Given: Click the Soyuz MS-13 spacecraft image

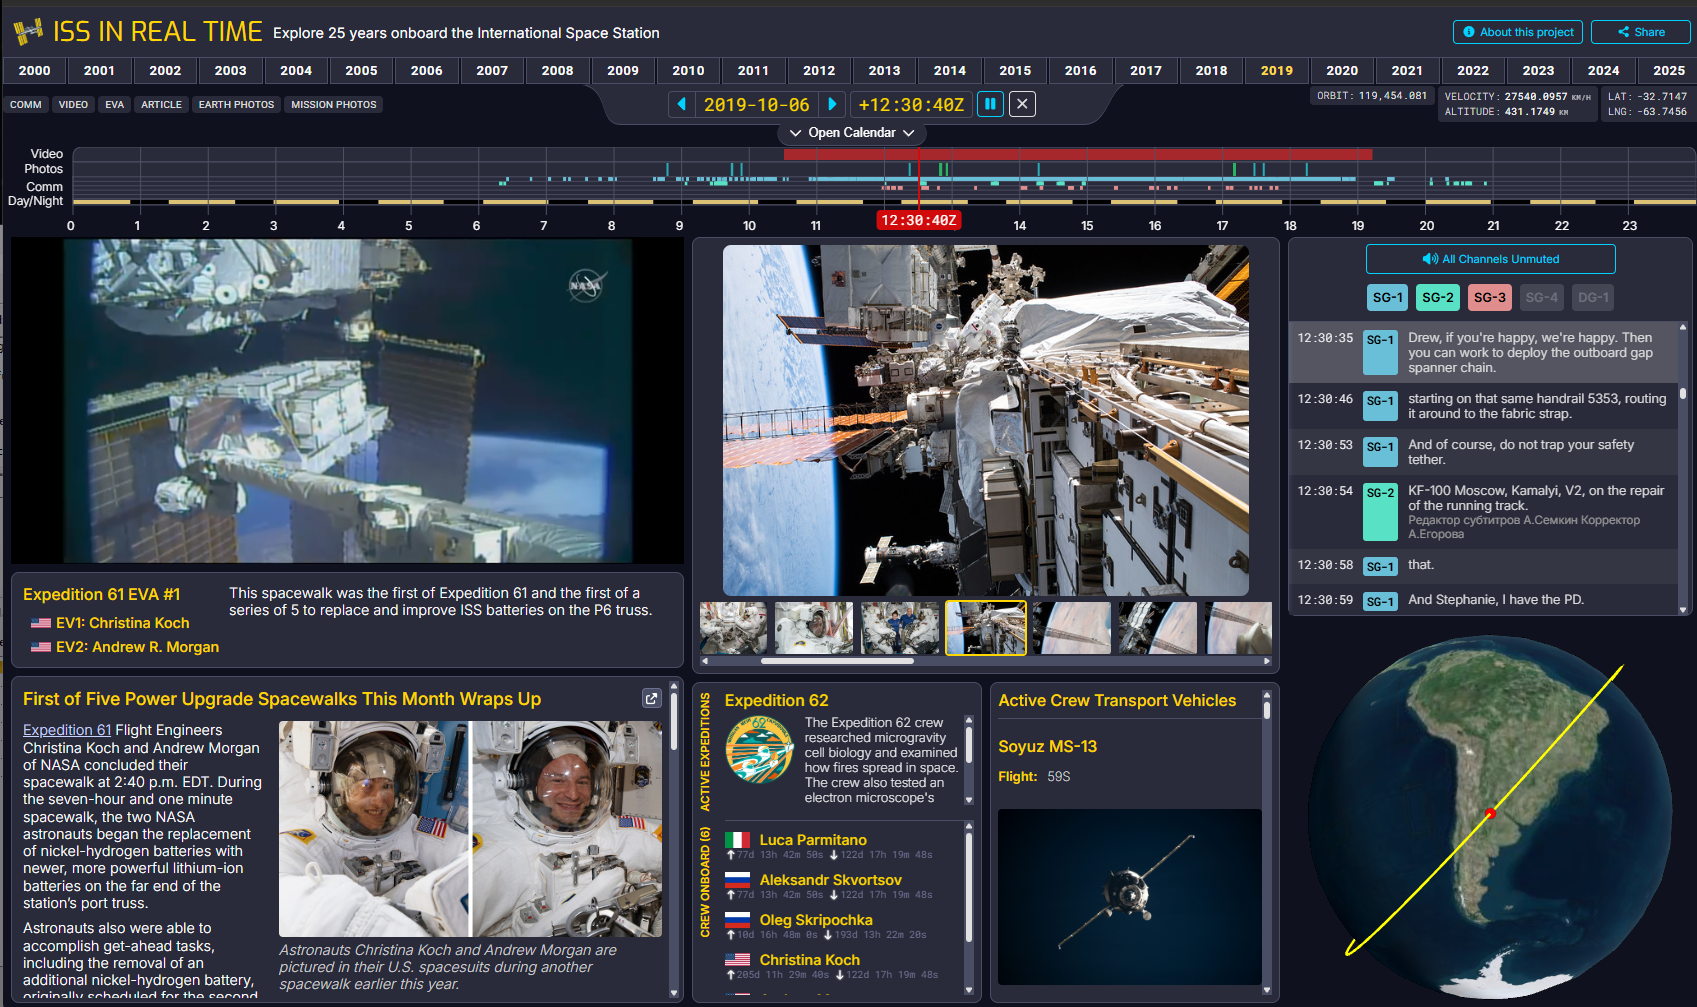Looking at the screenshot, I should pyautogui.click(x=1130, y=897).
